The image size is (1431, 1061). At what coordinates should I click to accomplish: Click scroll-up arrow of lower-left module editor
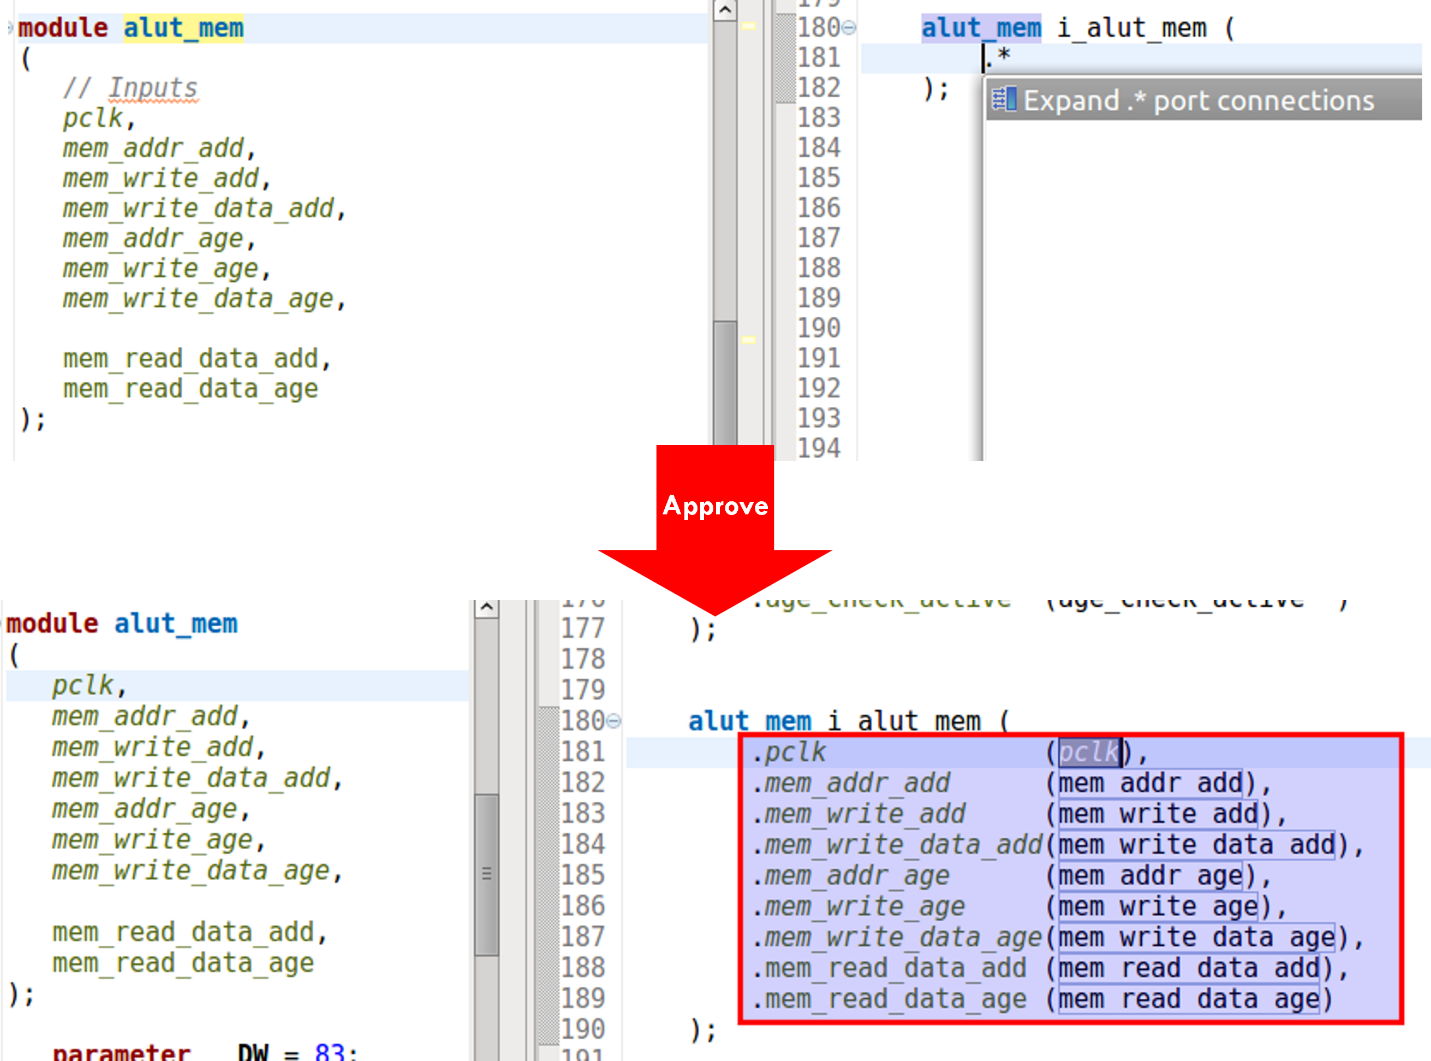pyautogui.click(x=486, y=608)
